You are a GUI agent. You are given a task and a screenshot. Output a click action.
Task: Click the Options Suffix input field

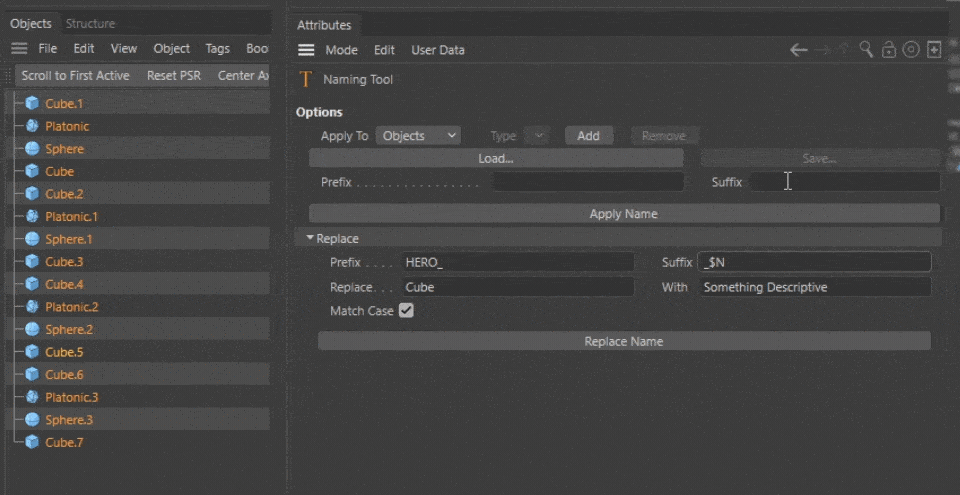pyautogui.click(x=845, y=182)
